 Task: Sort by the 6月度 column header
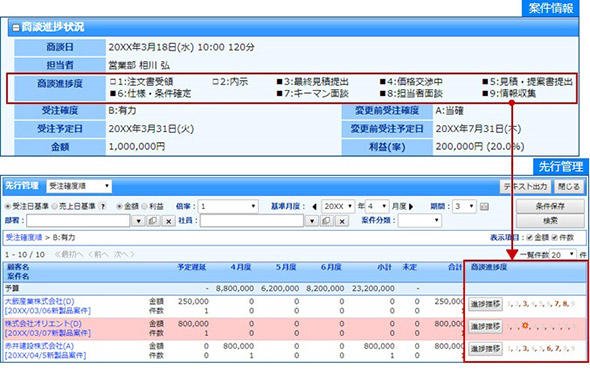pyautogui.click(x=331, y=267)
